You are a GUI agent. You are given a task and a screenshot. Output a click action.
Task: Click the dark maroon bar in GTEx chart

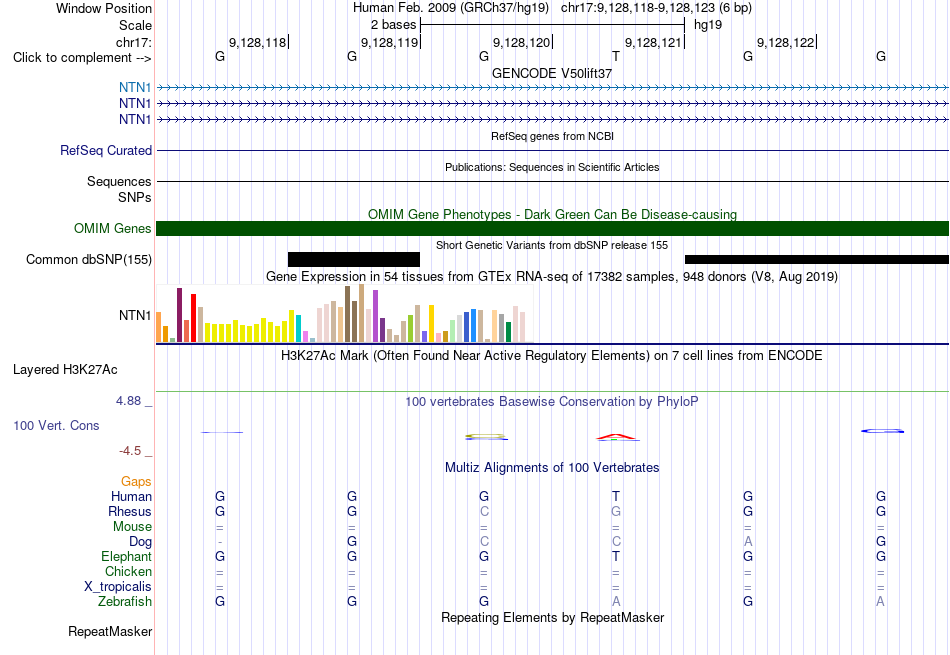click(x=179, y=315)
